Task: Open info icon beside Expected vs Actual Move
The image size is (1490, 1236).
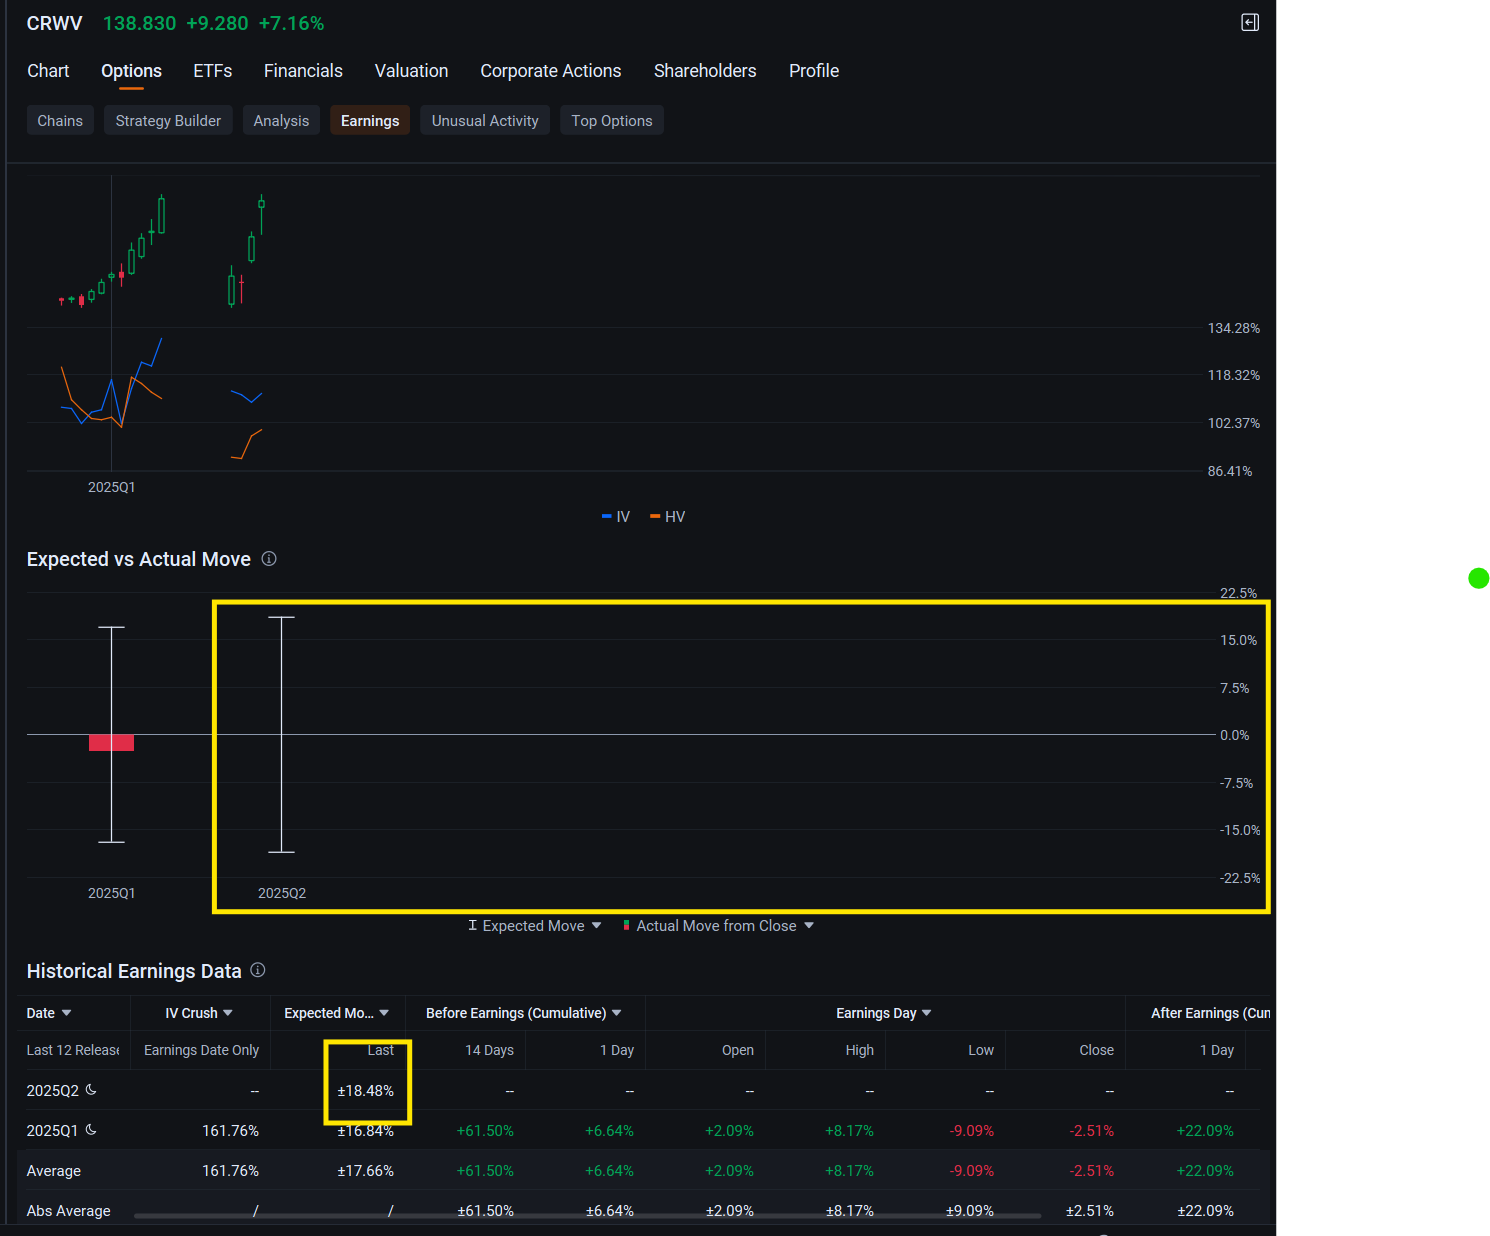Action: 269,559
